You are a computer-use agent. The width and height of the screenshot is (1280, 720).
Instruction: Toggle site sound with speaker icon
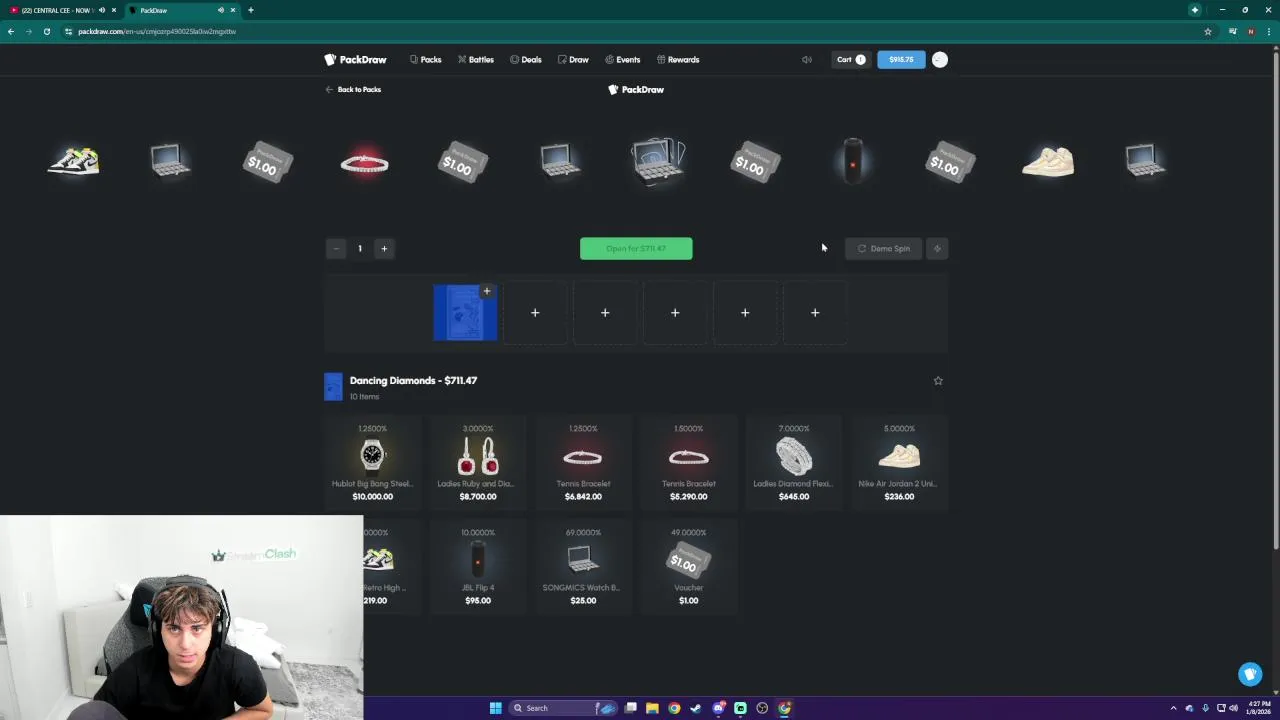tap(807, 60)
